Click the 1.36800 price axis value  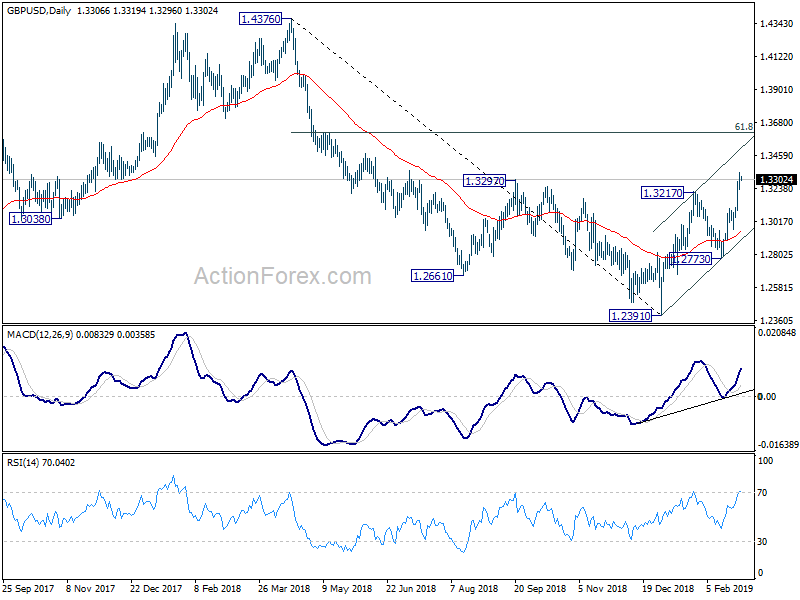pos(777,123)
